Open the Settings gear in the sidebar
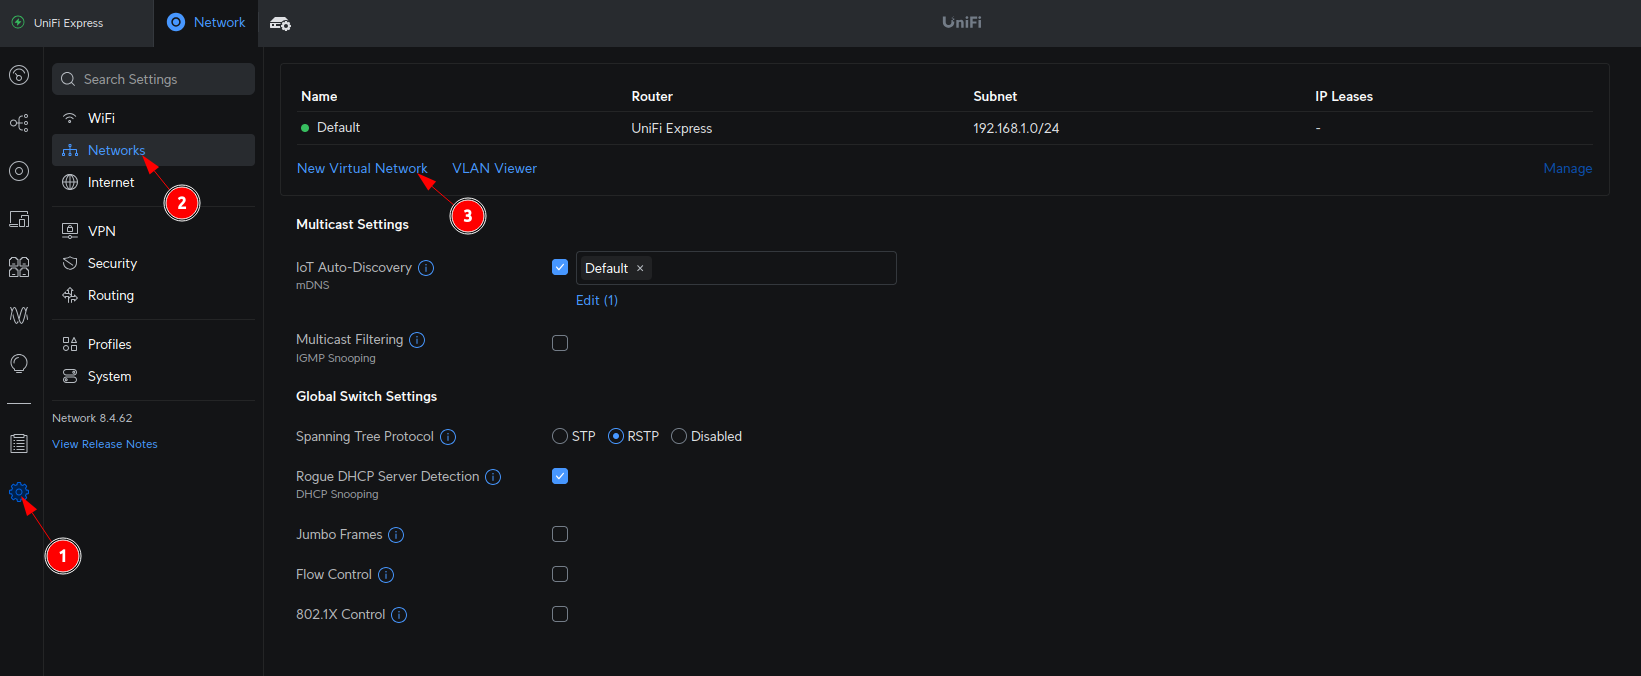Screen dimensions: 1641x676 pos(19,492)
